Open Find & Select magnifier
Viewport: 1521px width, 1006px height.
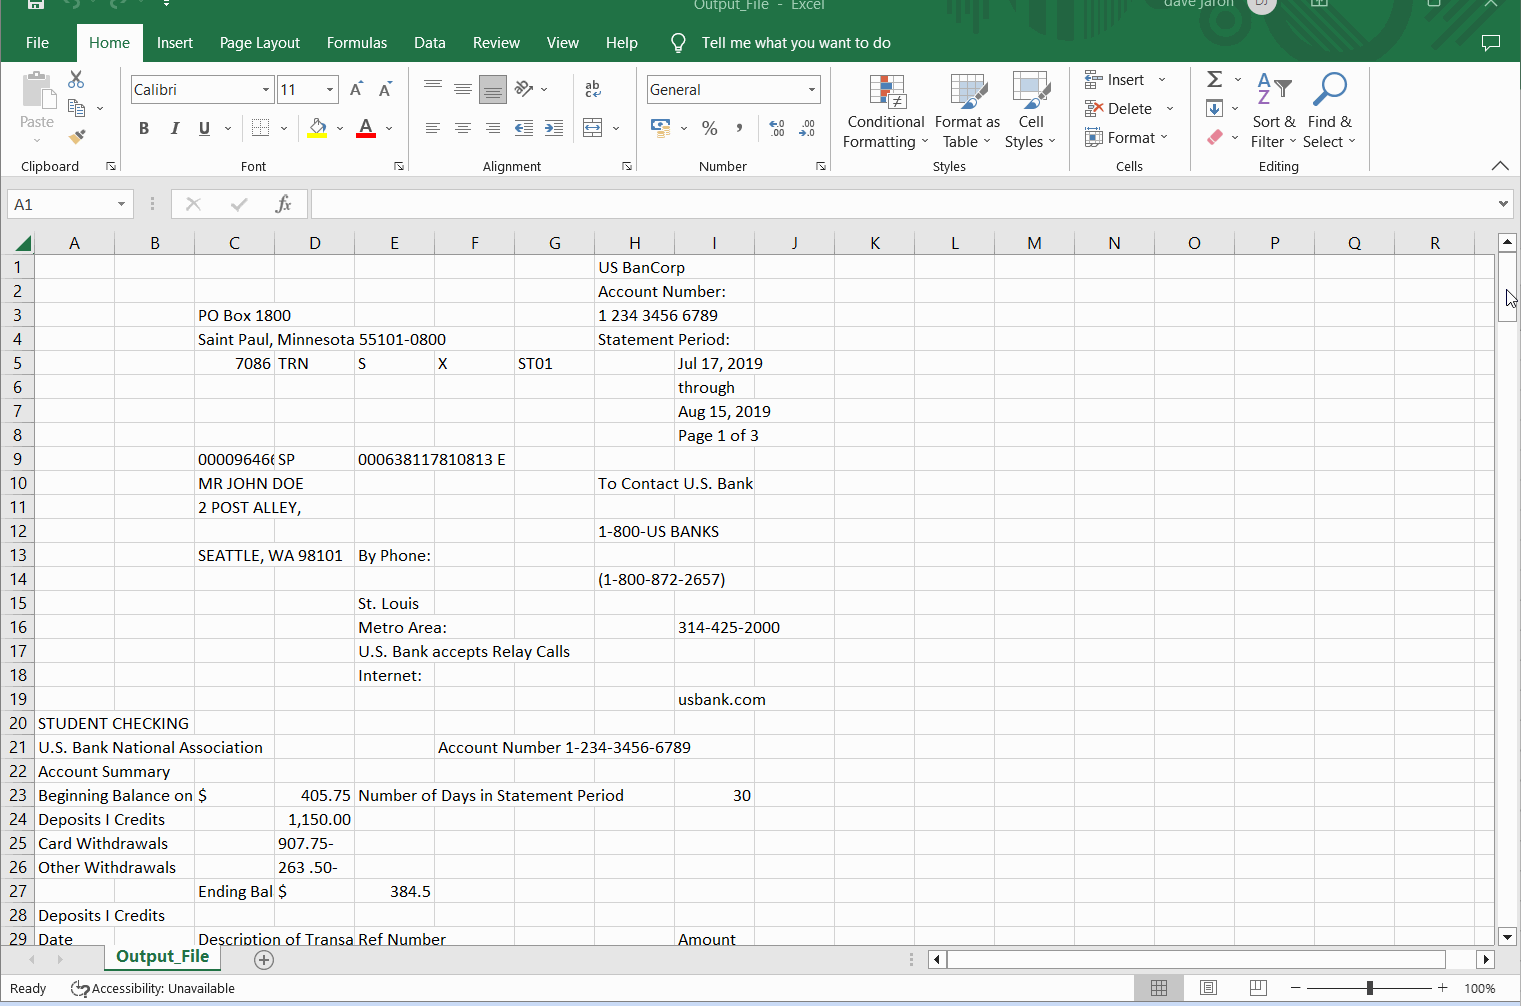point(1330,112)
